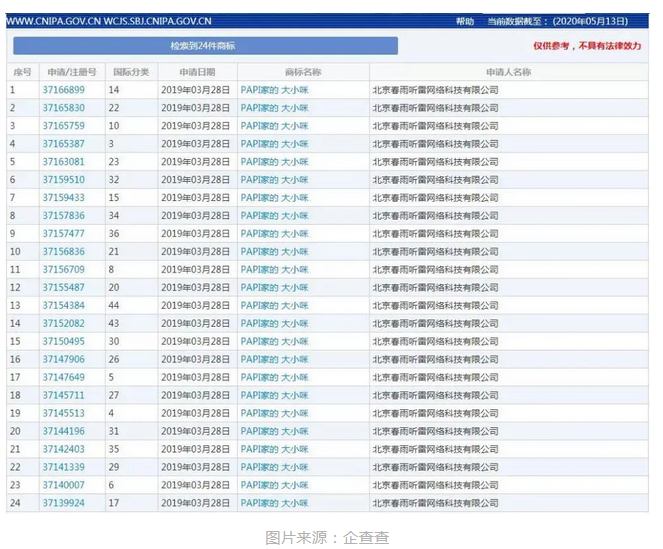This screenshot has height=549, width=663.
Task: Open registration number 37156836
Action: click(63, 252)
